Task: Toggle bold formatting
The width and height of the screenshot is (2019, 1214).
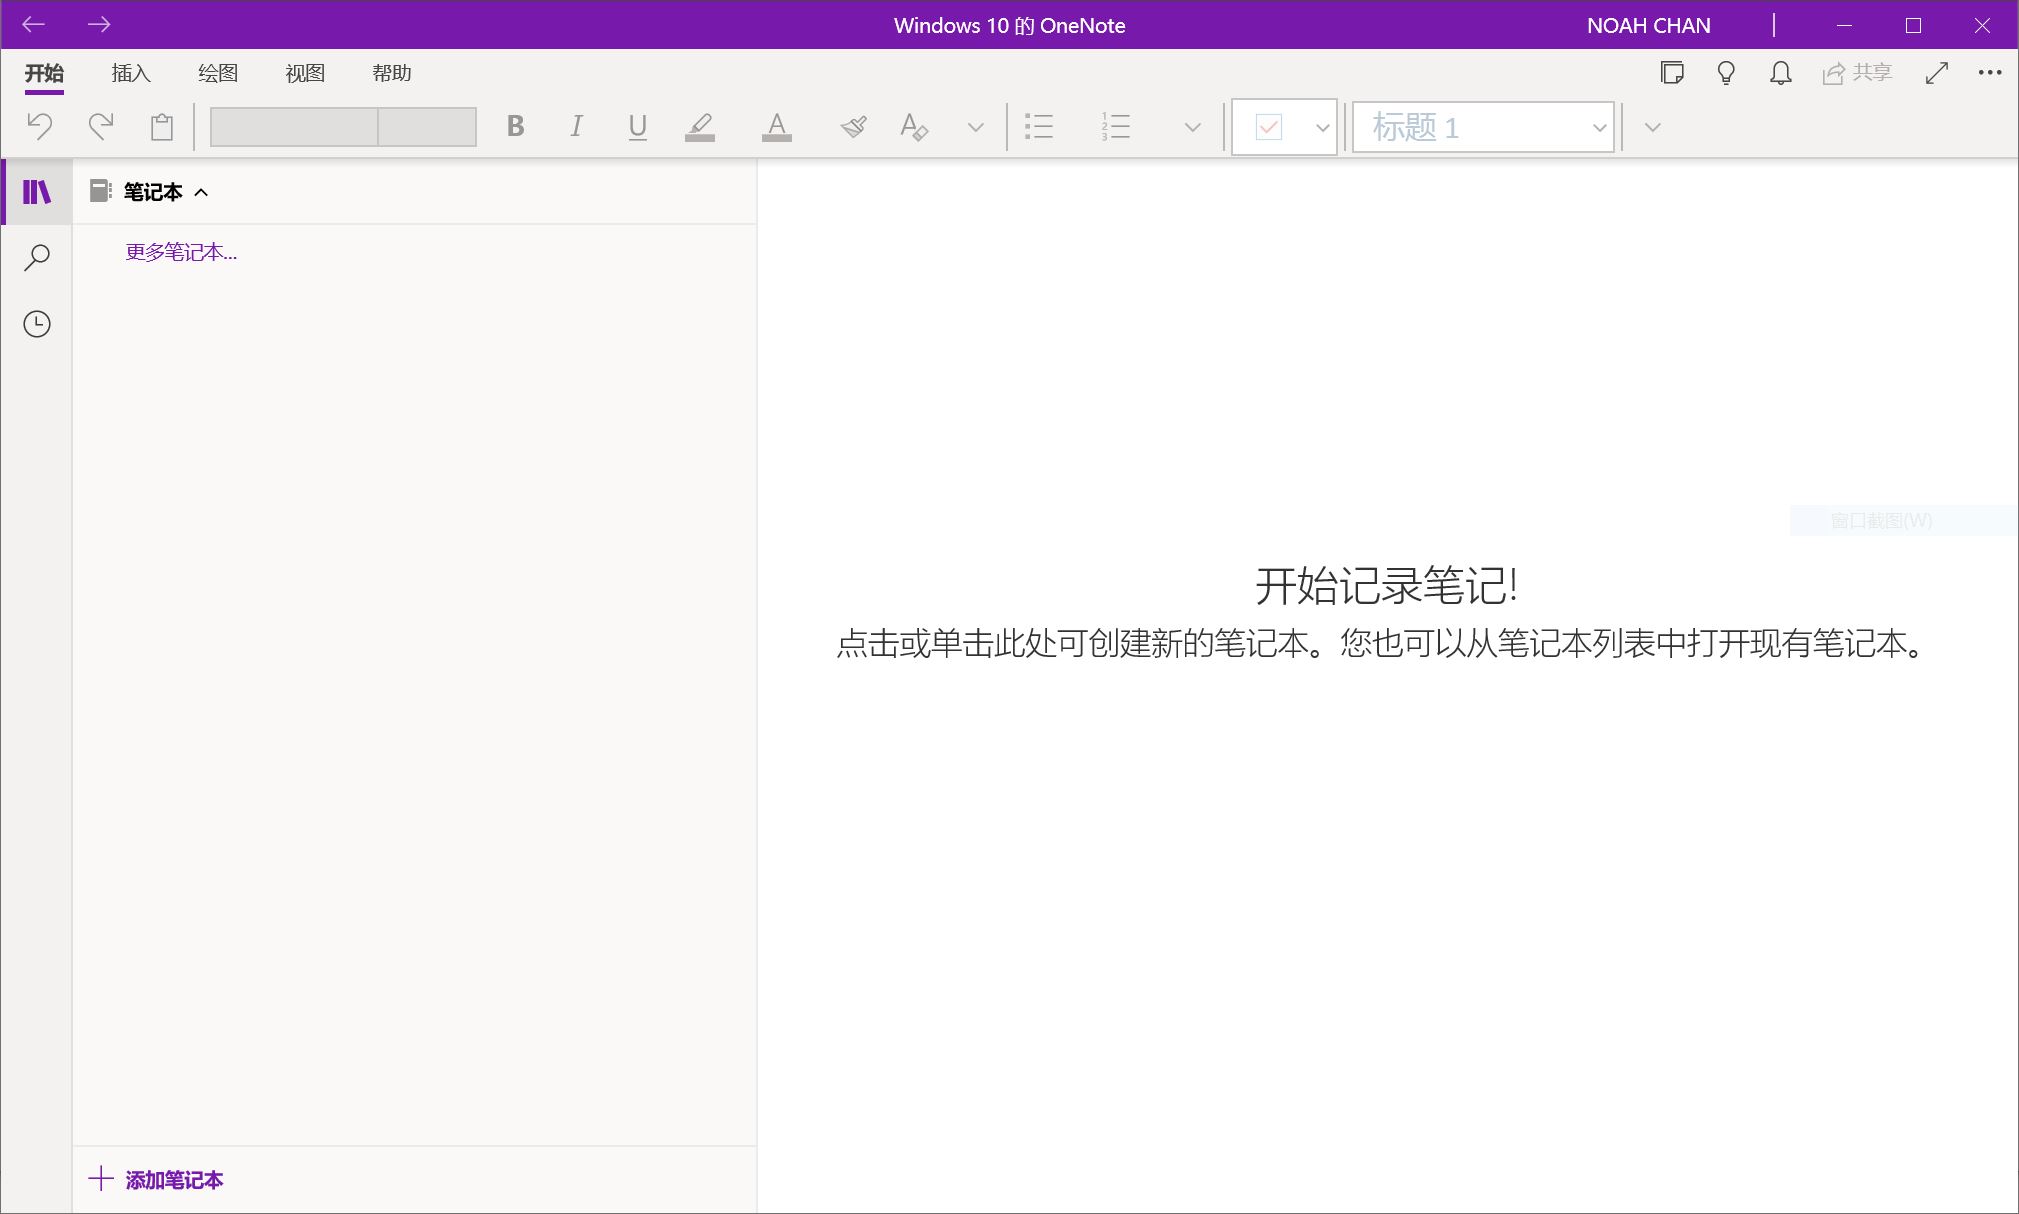Action: (515, 126)
